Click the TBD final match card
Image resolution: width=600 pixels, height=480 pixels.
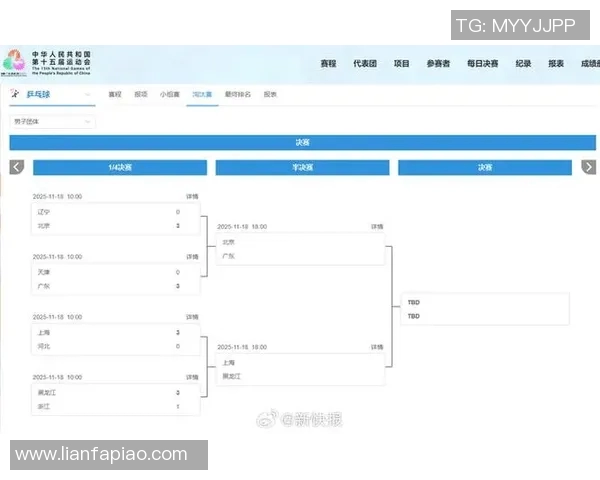(485, 309)
